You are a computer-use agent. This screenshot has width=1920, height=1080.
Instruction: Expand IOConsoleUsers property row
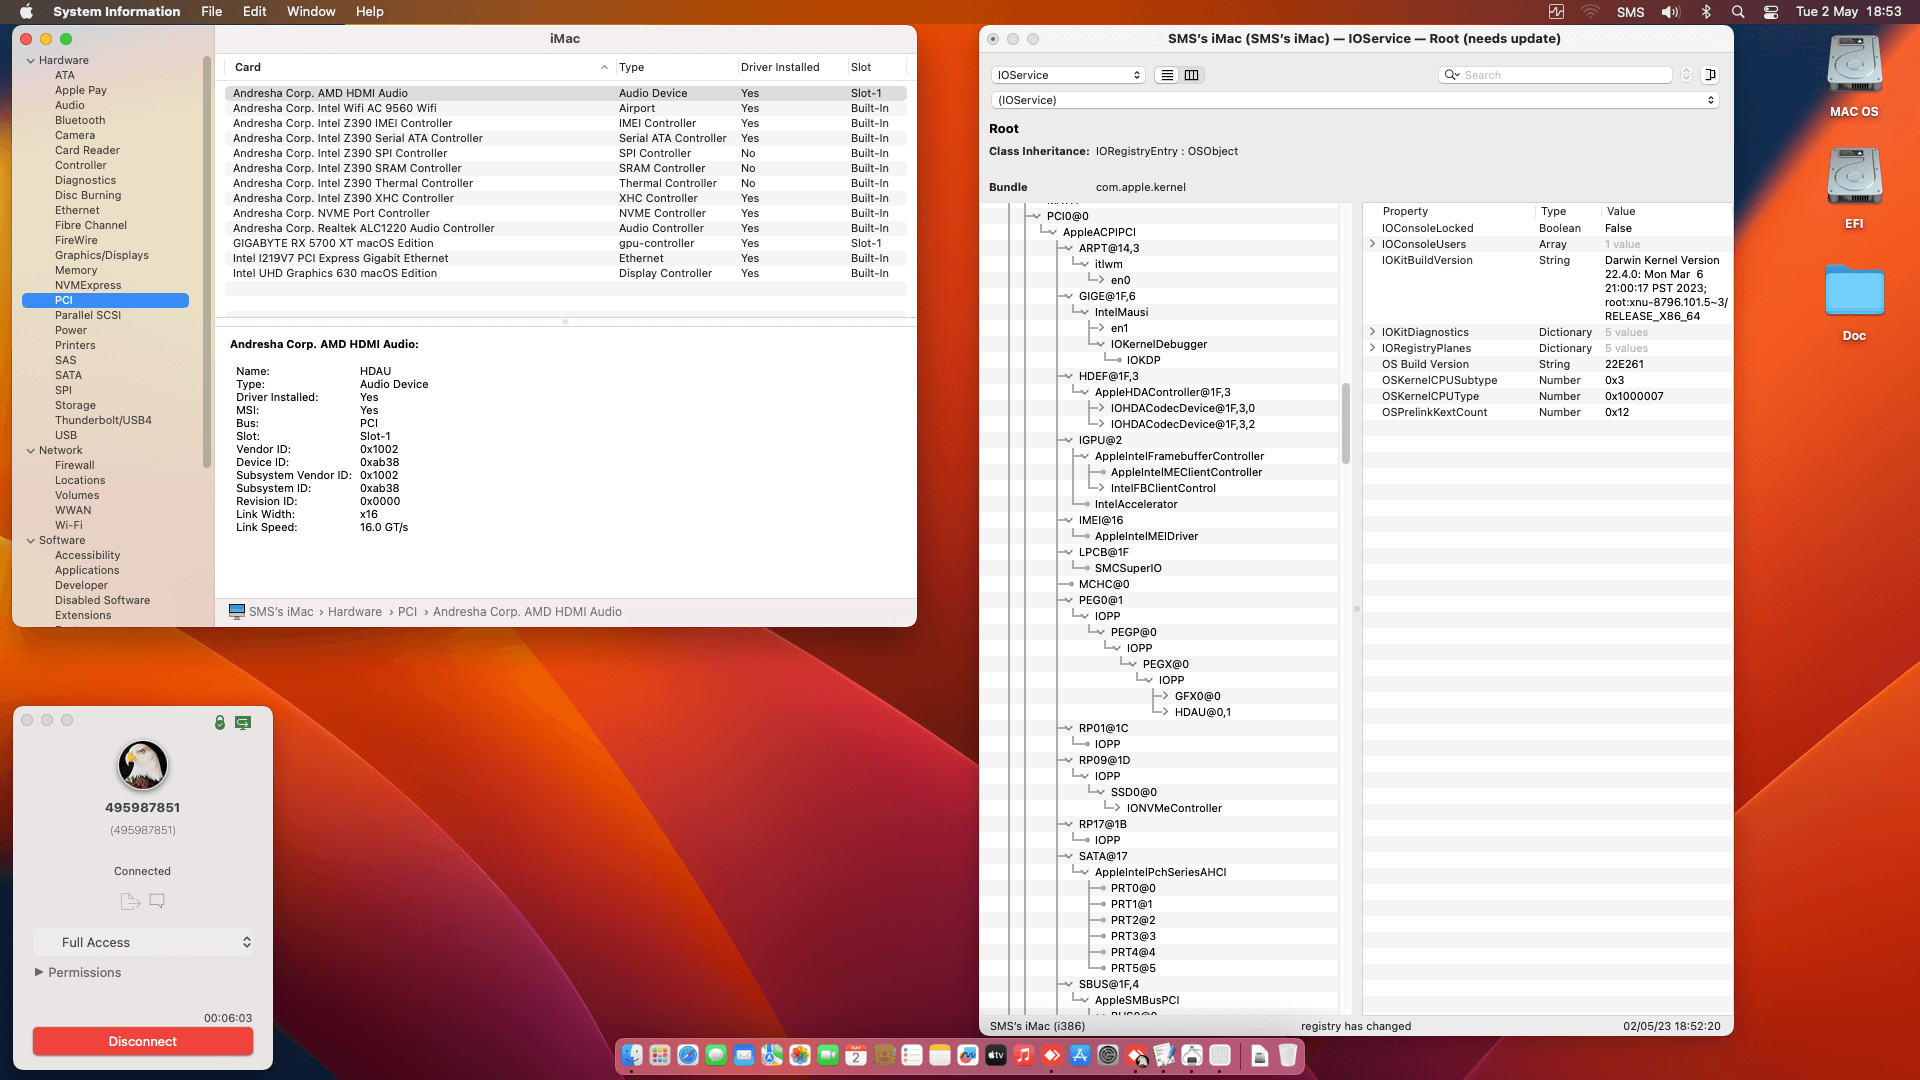[1372, 244]
